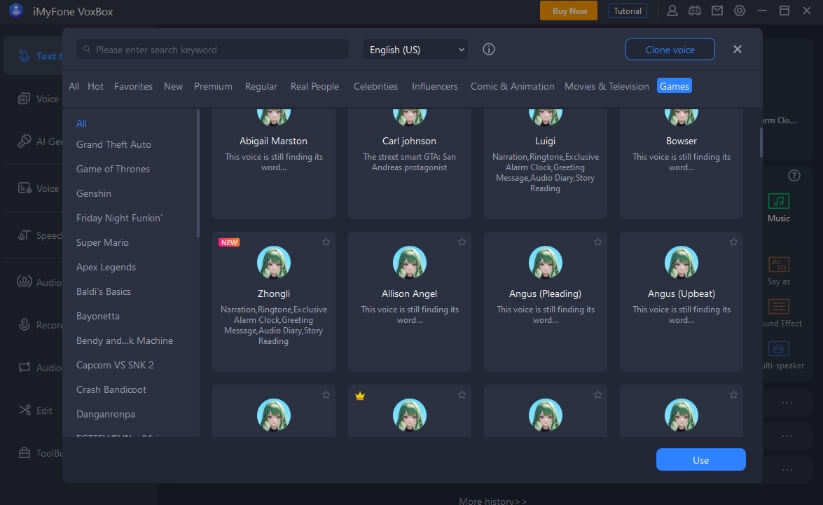Click the search keyword input field
This screenshot has width=823, height=505.
click(213, 49)
